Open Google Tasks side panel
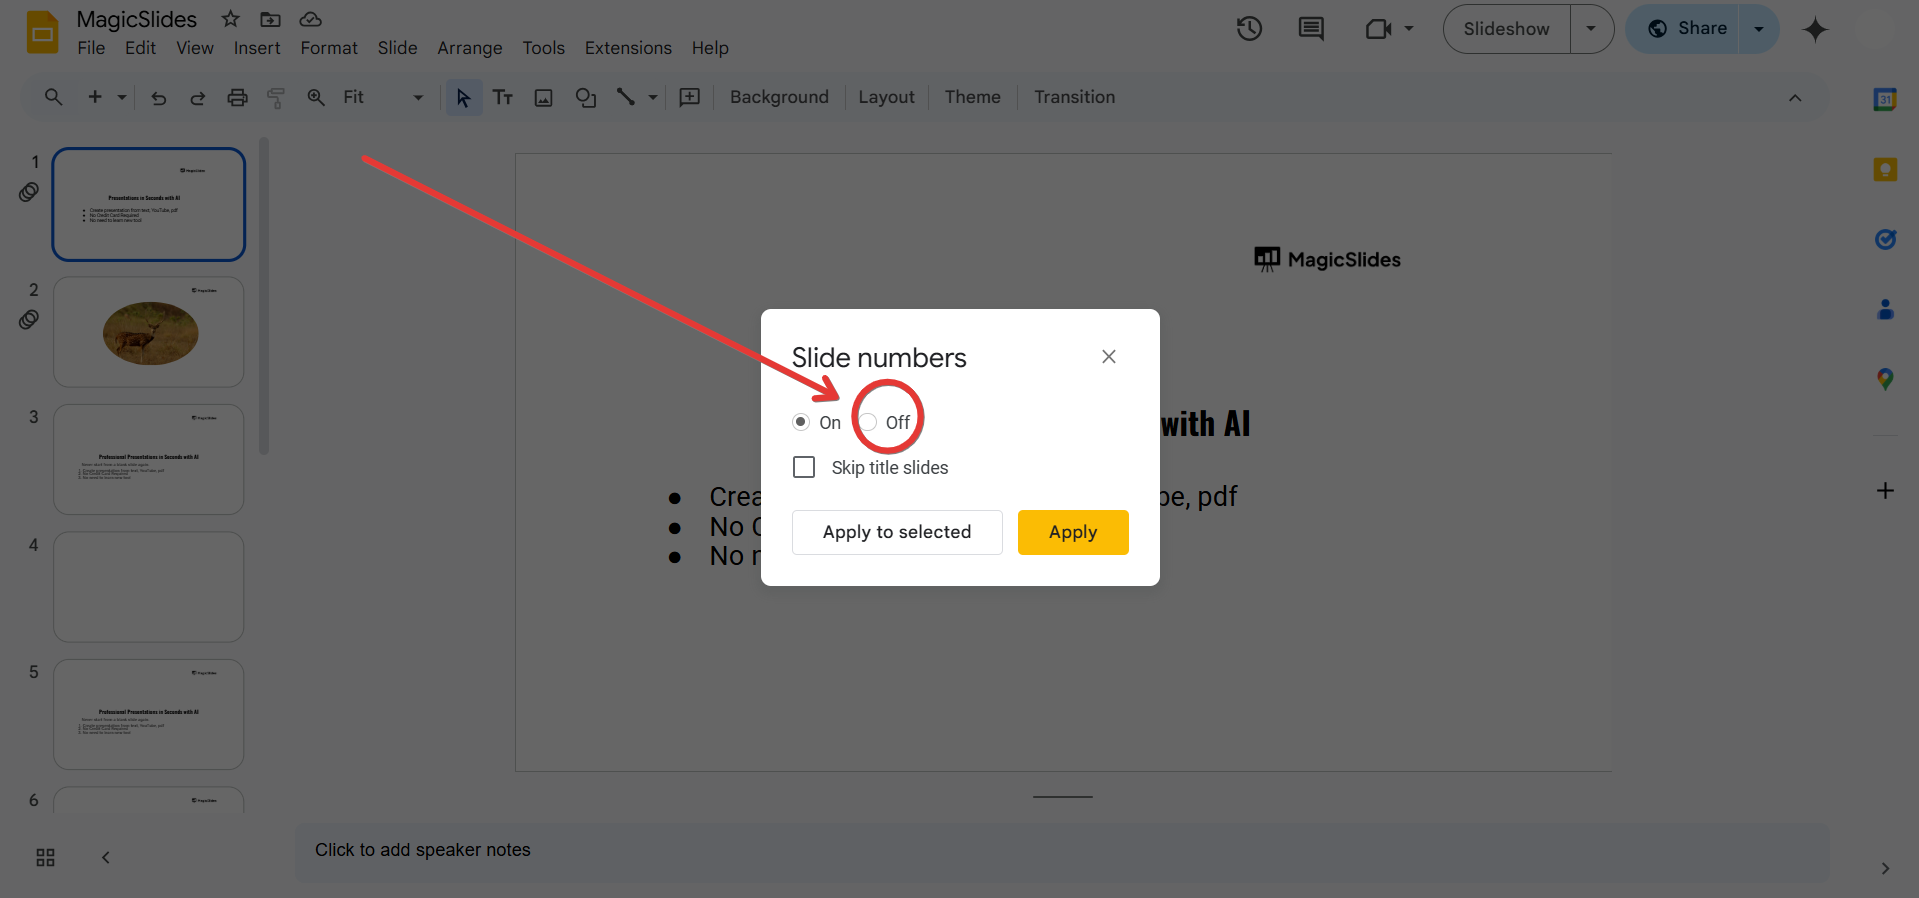Viewport: 1919px width, 898px height. click(x=1885, y=239)
